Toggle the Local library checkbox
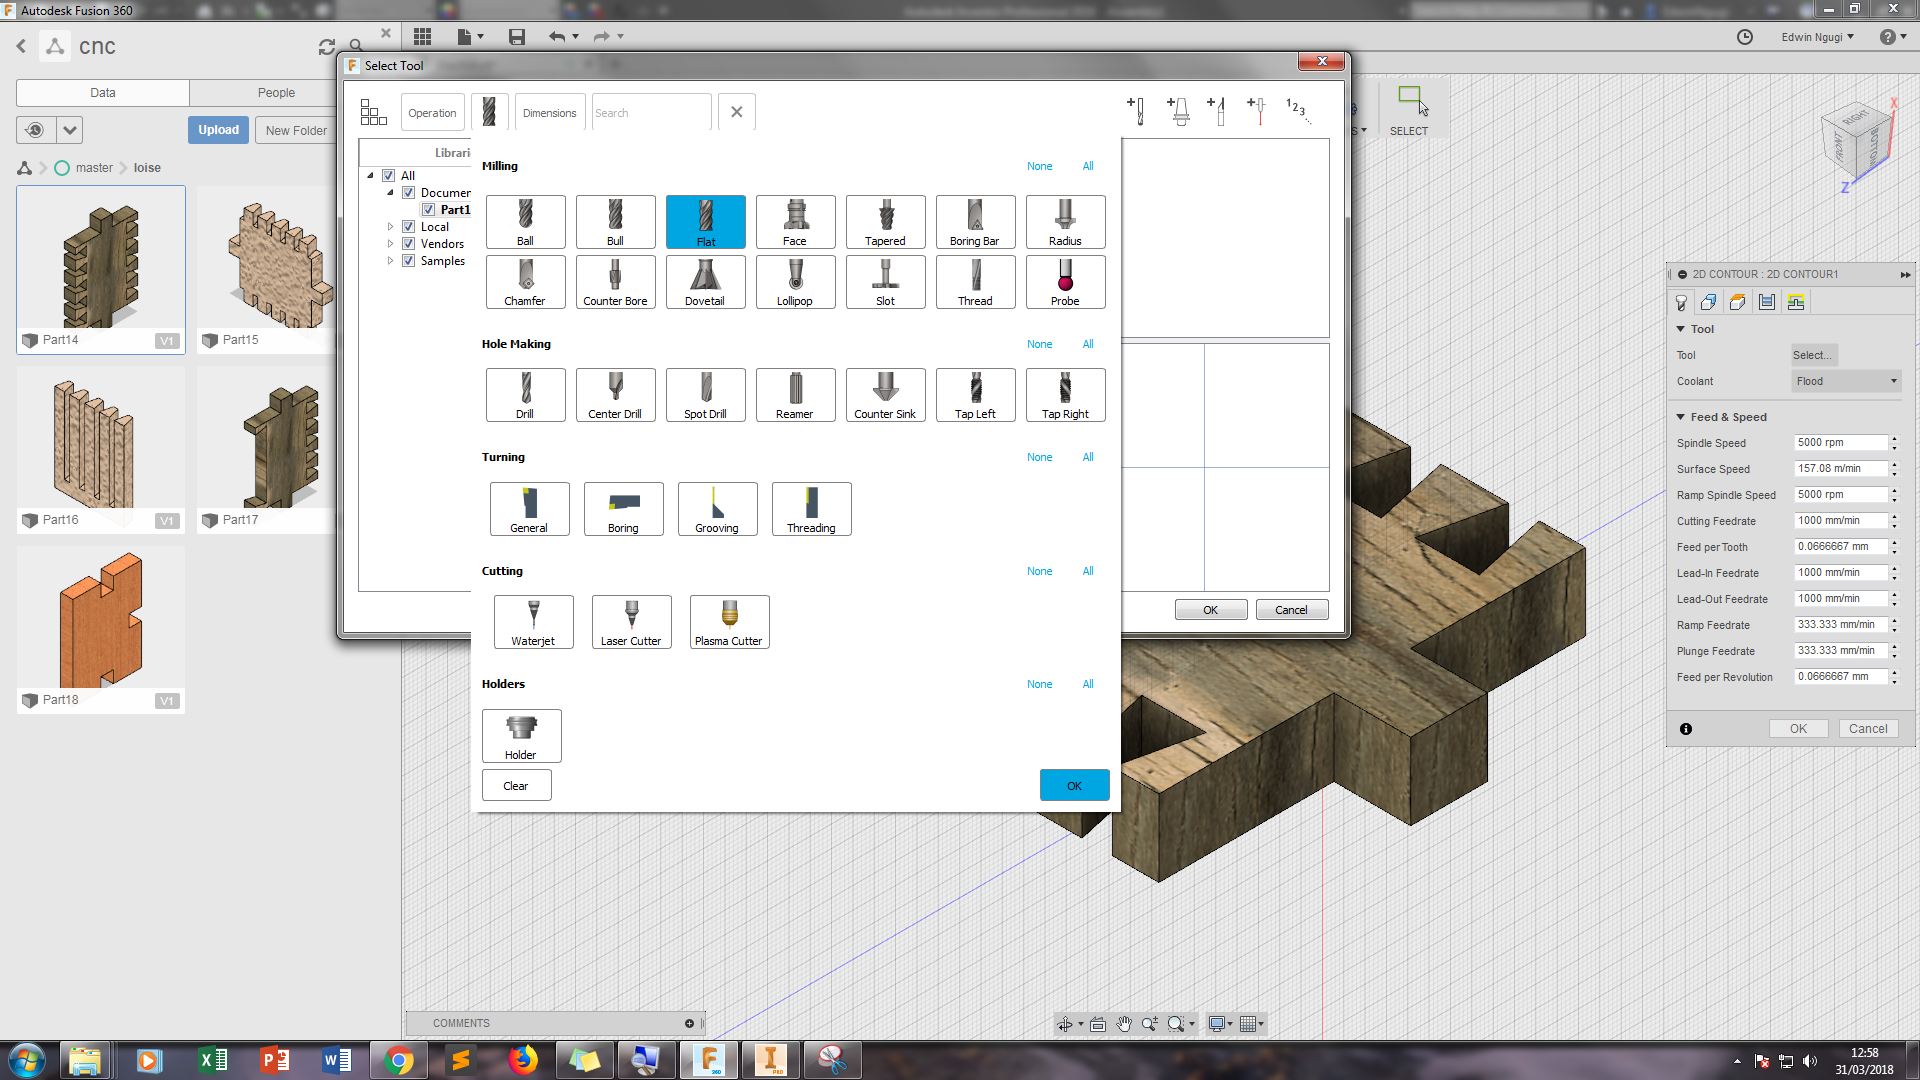 pos(408,227)
